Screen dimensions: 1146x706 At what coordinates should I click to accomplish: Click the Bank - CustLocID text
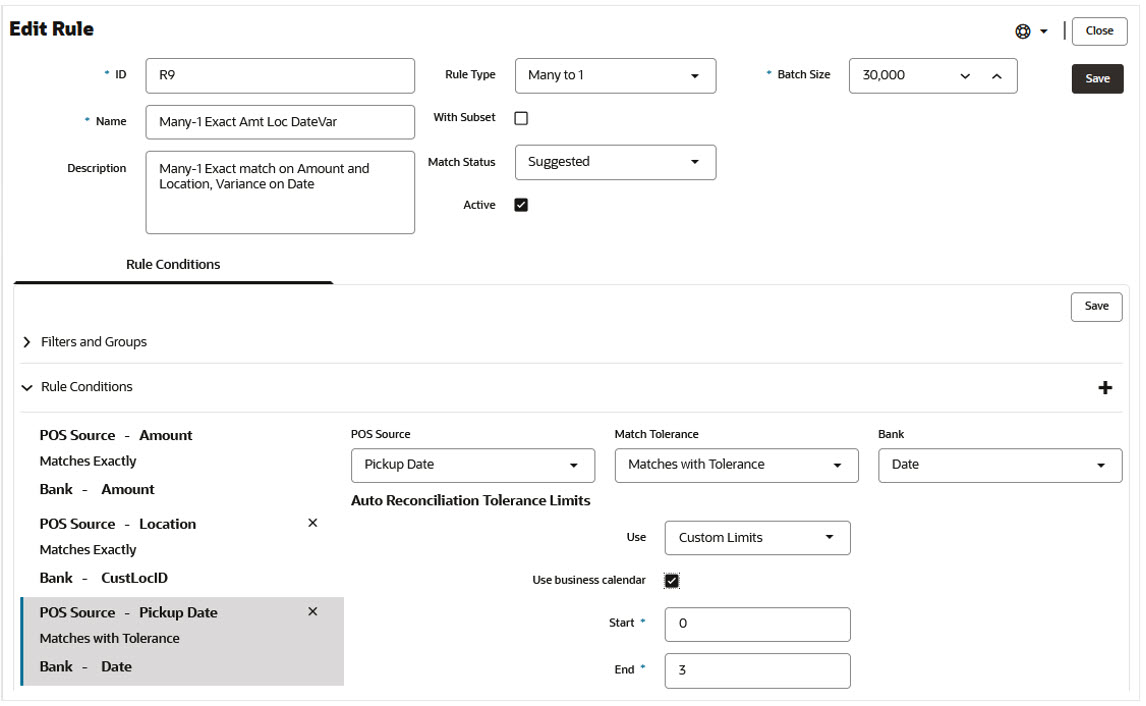[x=104, y=578]
